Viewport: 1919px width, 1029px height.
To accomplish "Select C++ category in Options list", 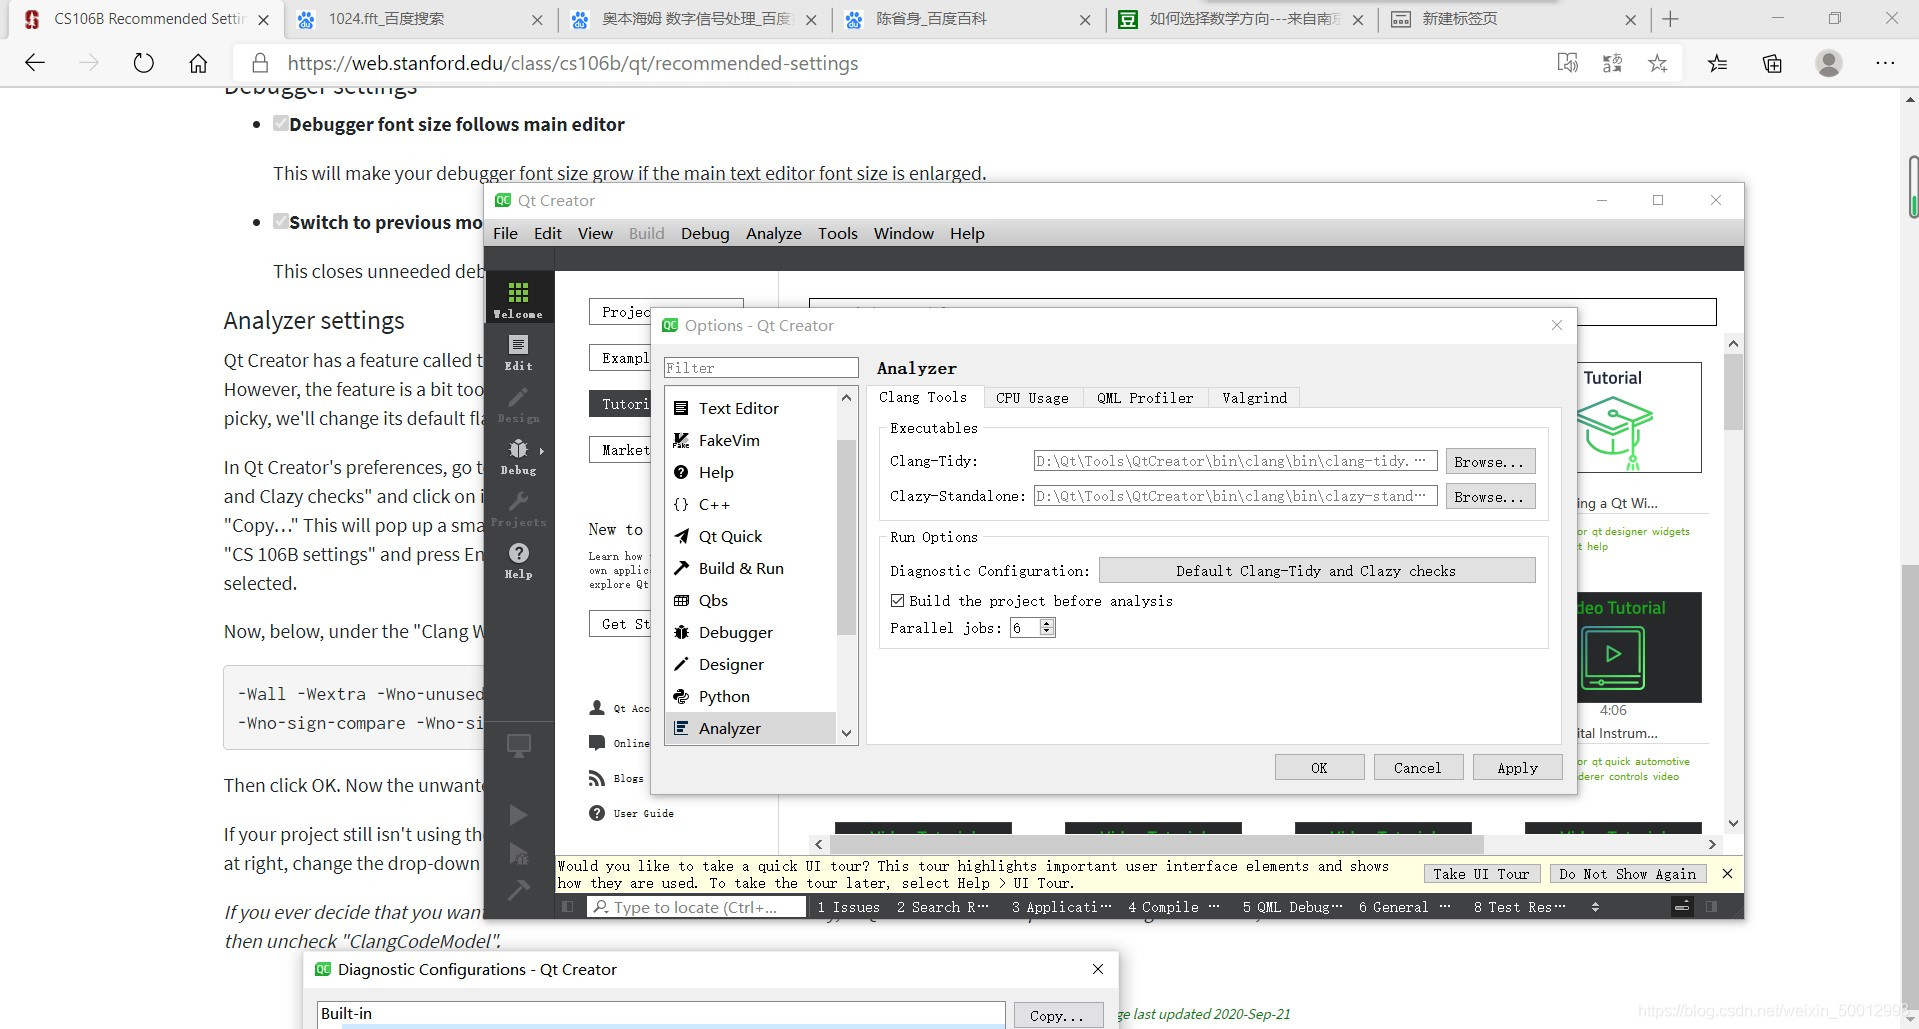I will point(750,504).
